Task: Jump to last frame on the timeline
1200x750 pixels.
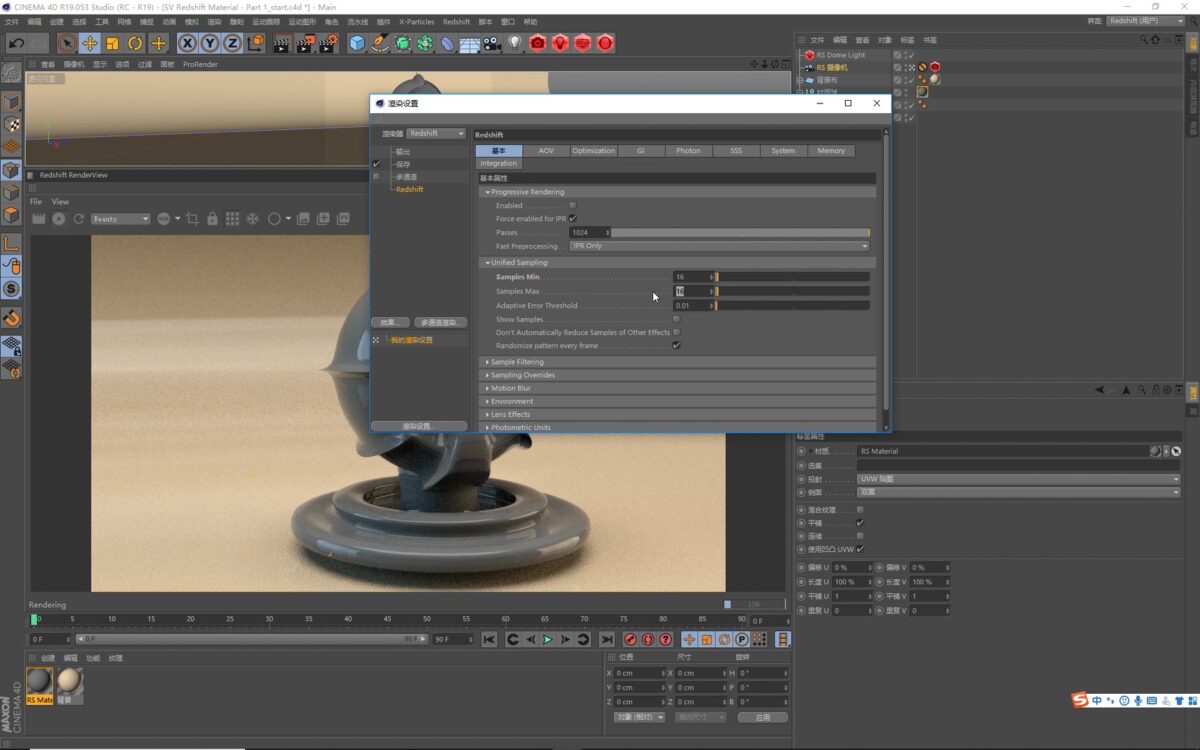Action: tap(606, 639)
